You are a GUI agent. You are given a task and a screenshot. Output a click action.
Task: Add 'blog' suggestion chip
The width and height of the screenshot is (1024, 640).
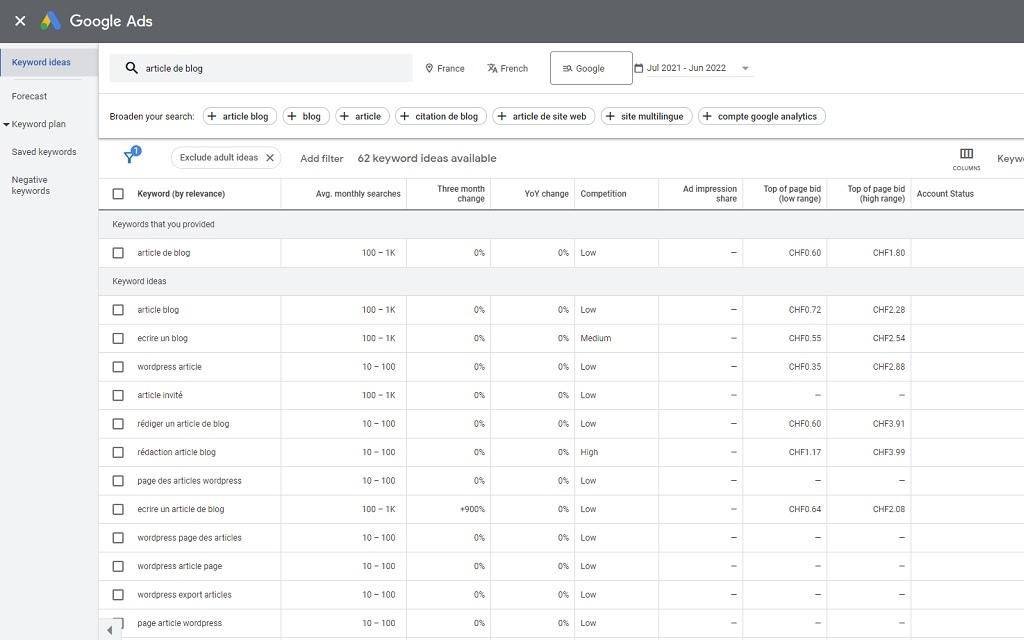[x=306, y=116]
